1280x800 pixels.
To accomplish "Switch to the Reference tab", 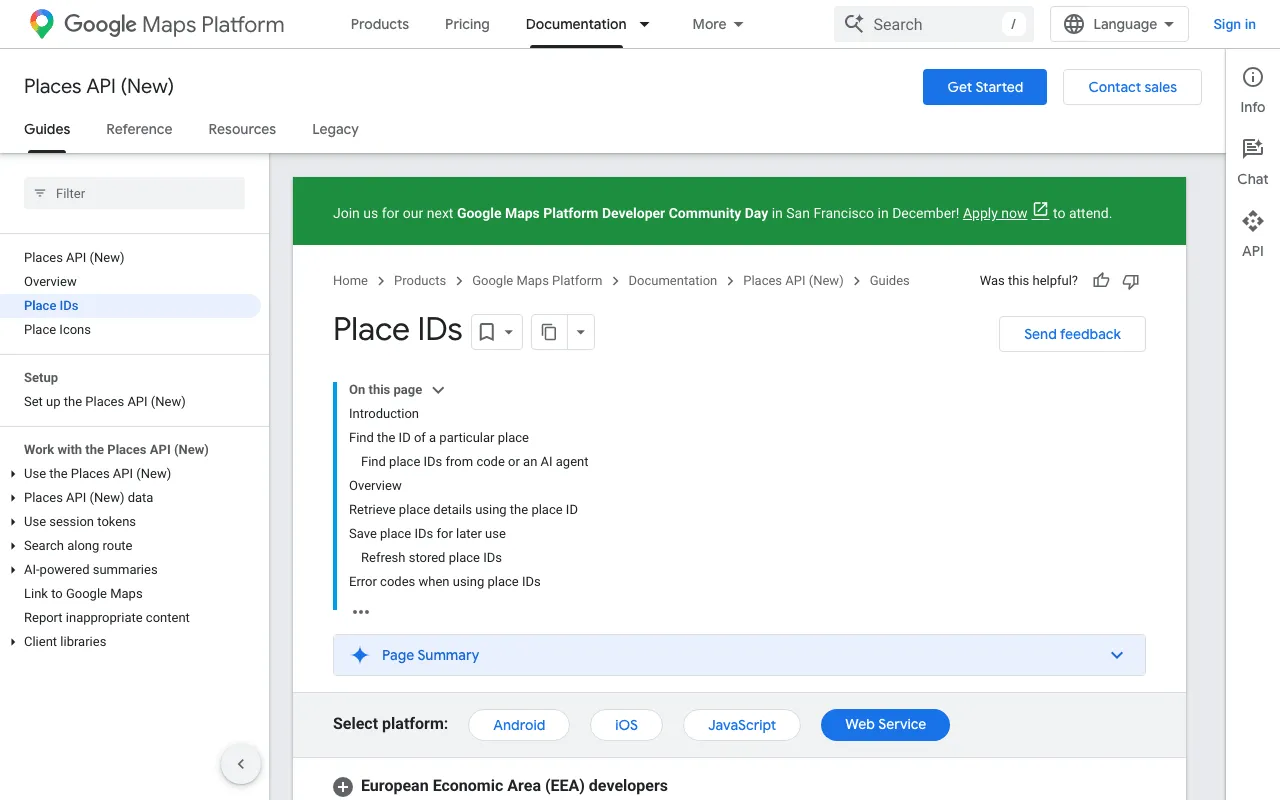I will point(139,129).
